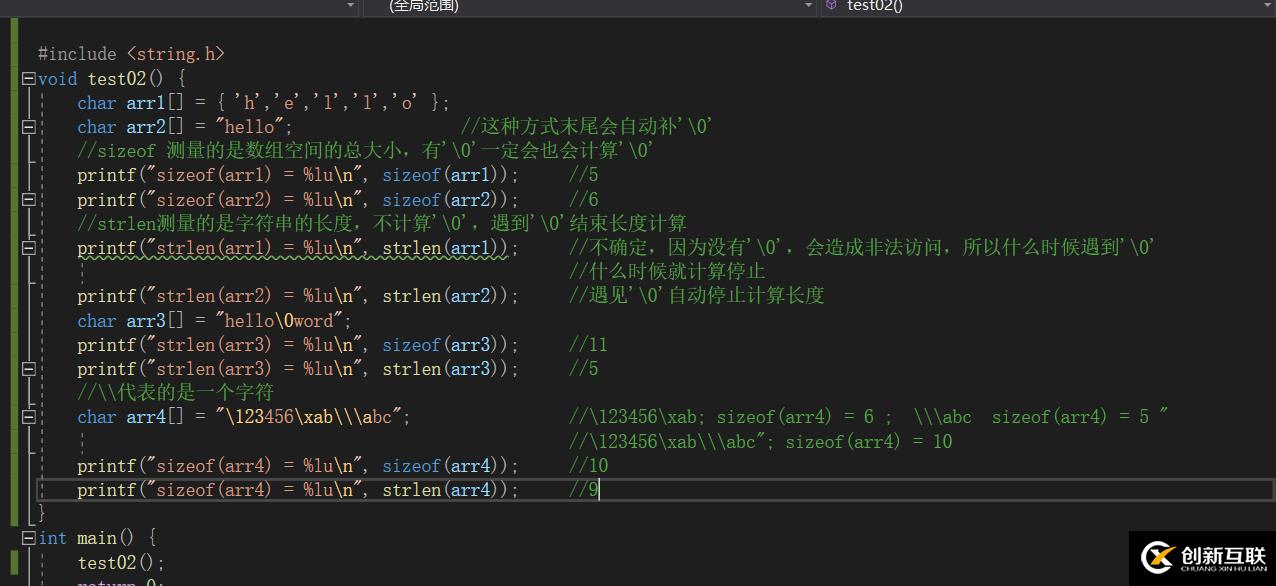The image size is (1276, 586).
Task: Click the //5 comment after sizeof(arr1)
Action: point(584,175)
